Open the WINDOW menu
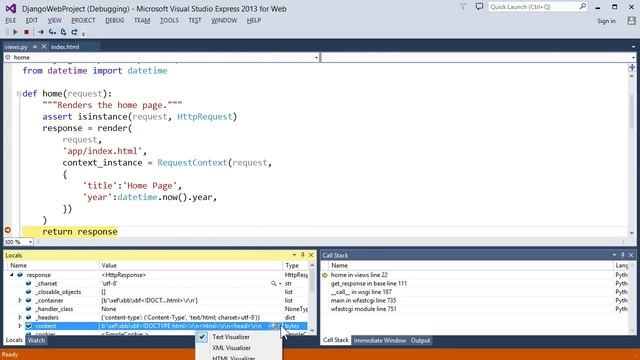Screen dimensions: 640x360 (x=224, y=20)
